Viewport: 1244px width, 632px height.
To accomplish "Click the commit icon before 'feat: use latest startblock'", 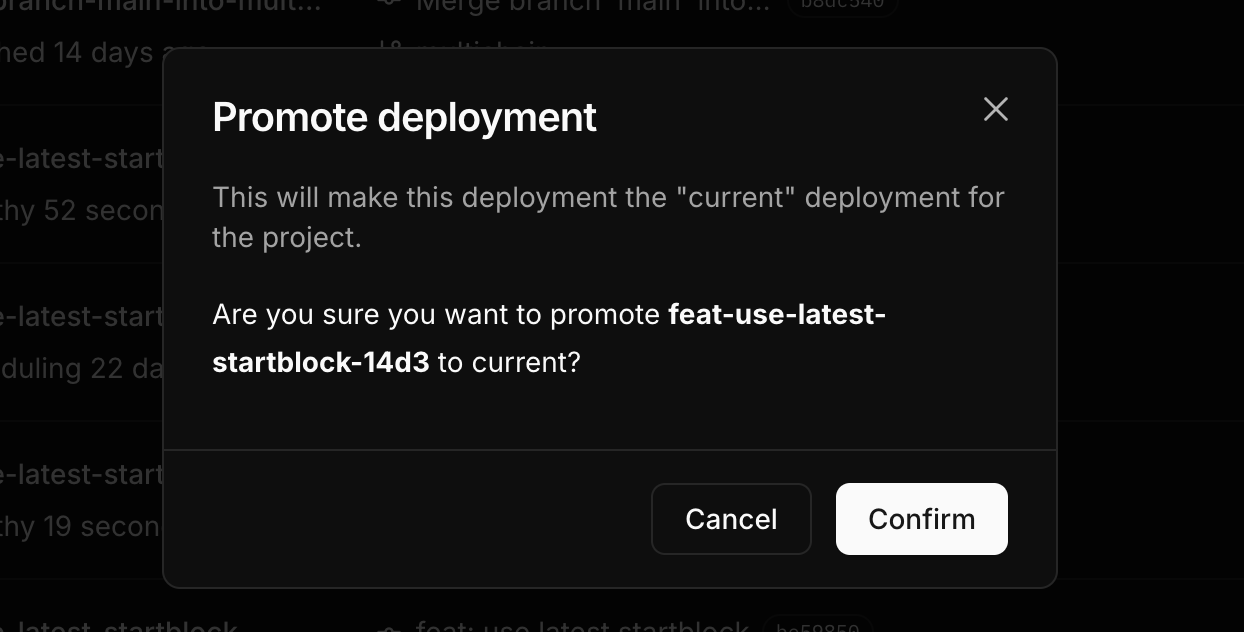I will click(390, 627).
